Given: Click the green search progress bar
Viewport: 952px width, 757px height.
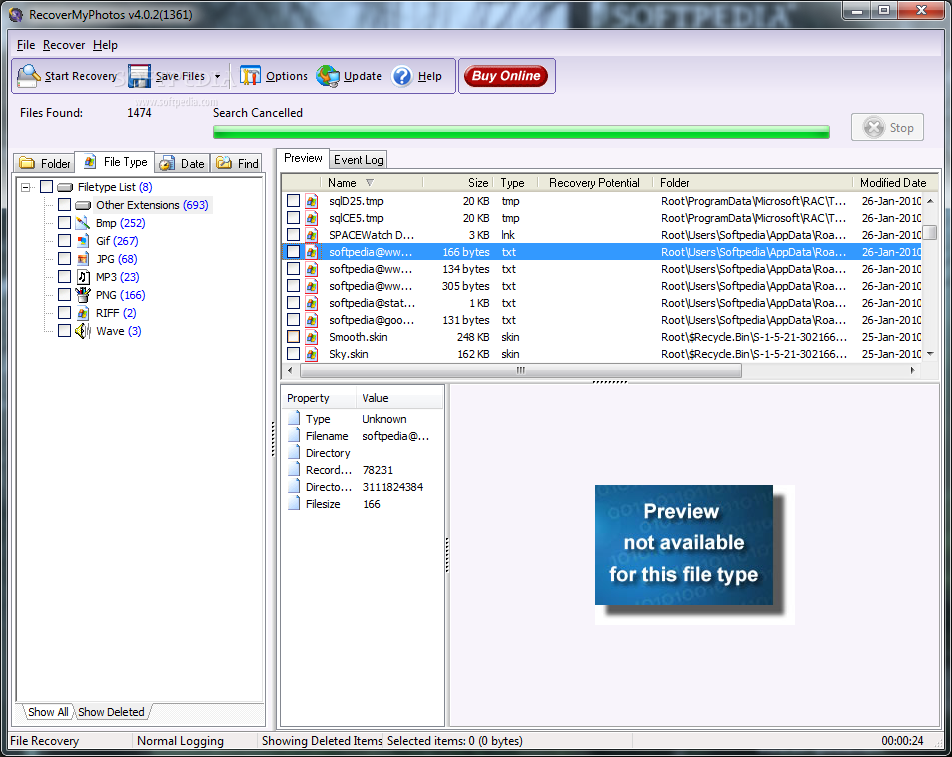Looking at the screenshot, I should pyautogui.click(x=521, y=132).
